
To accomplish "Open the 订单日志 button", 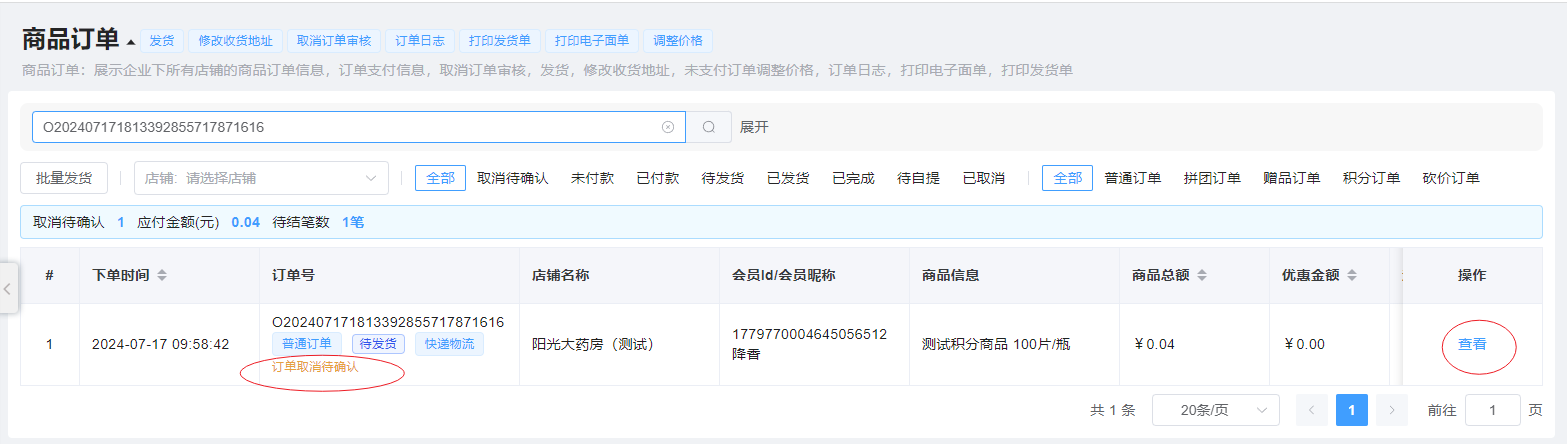I will (420, 41).
